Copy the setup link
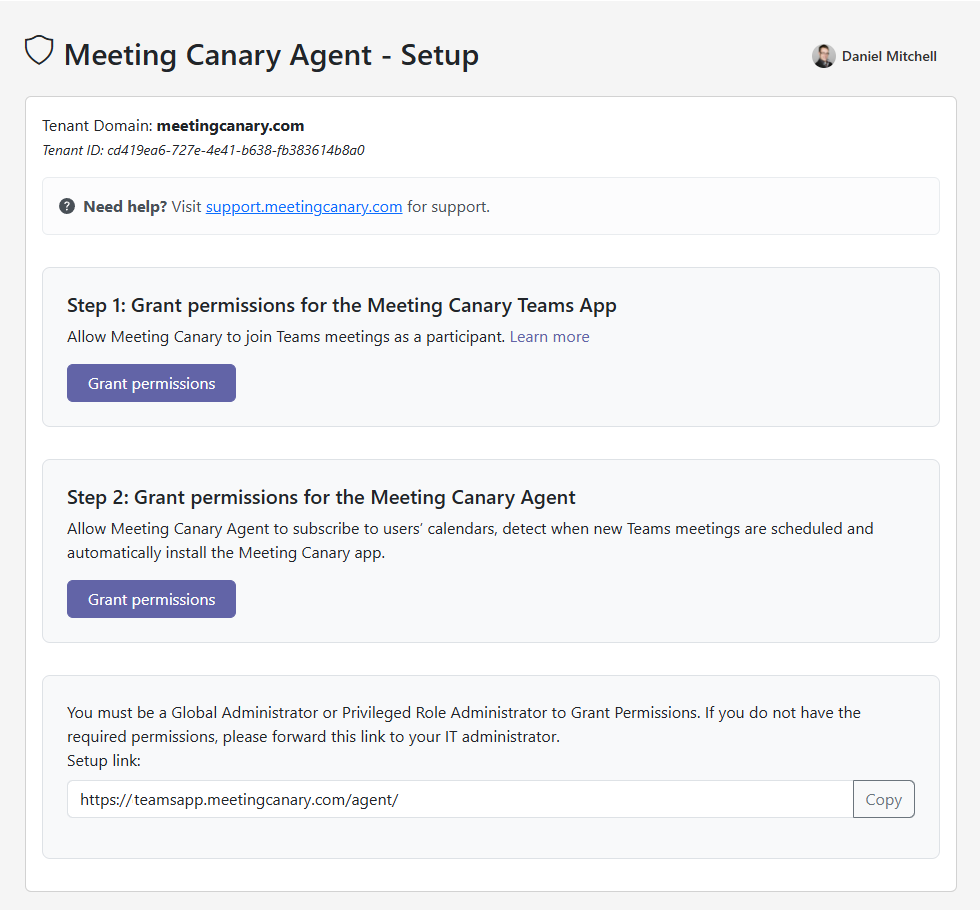The image size is (980, 910). pos(883,799)
